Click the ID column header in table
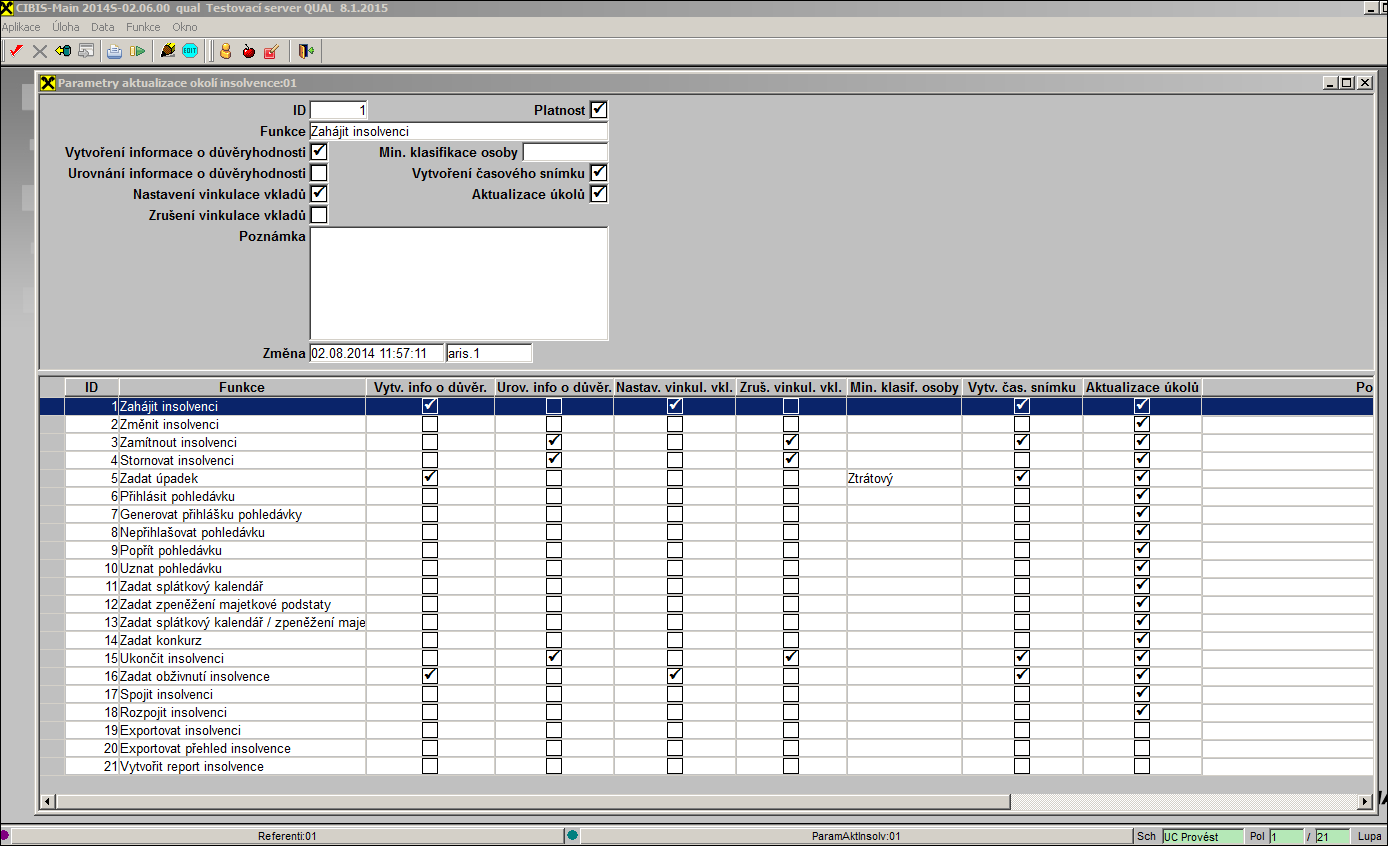 92,387
